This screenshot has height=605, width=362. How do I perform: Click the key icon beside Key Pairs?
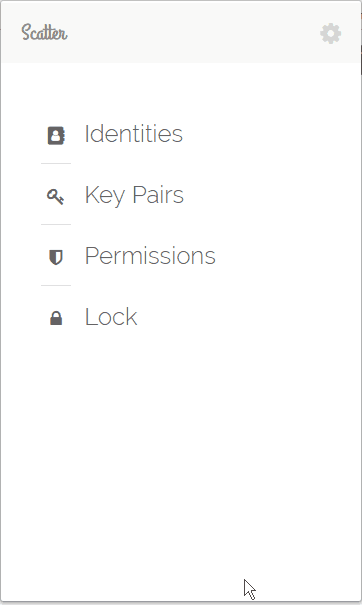tap(56, 196)
